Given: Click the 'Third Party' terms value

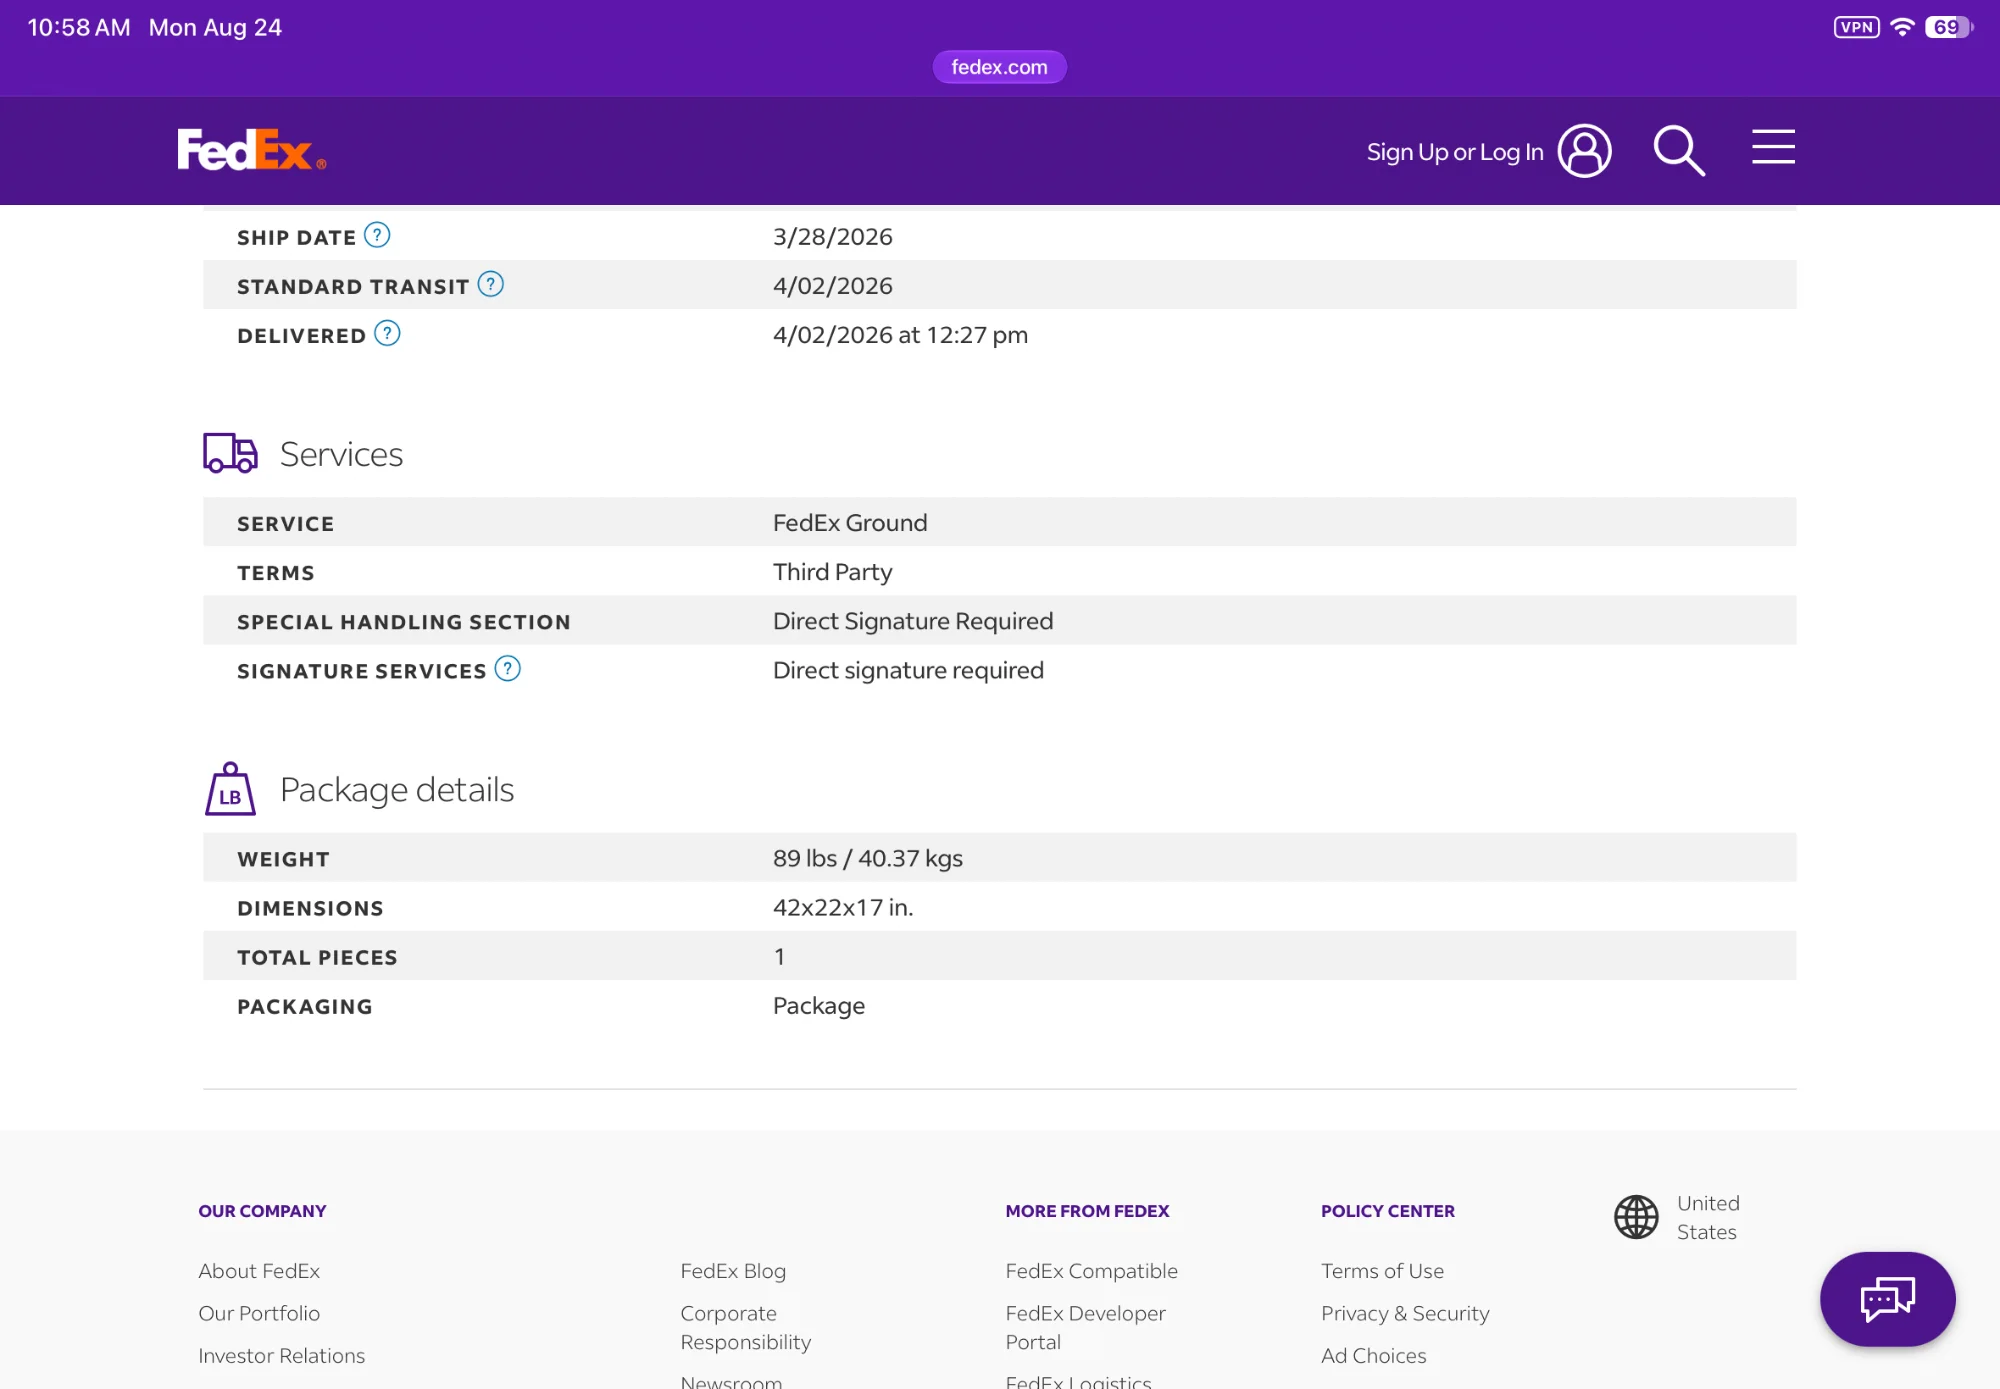Looking at the screenshot, I should coord(833,572).
